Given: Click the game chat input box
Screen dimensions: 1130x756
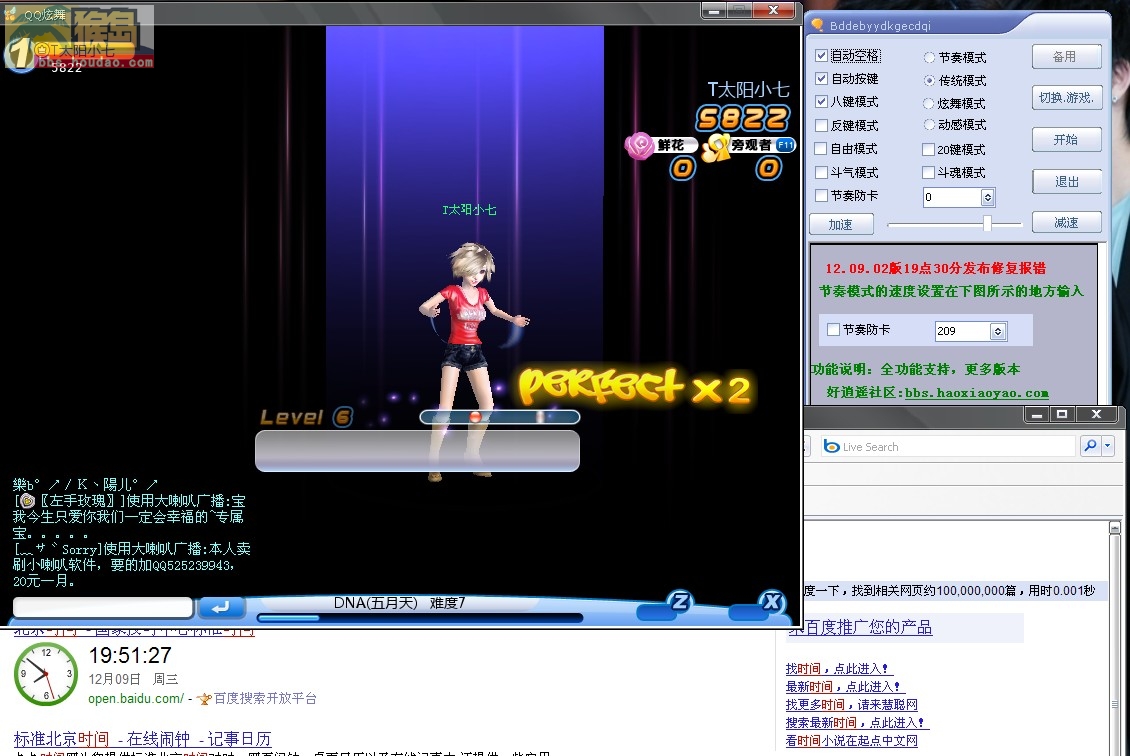Looking at the screenshot, I should tap(103, 608).
